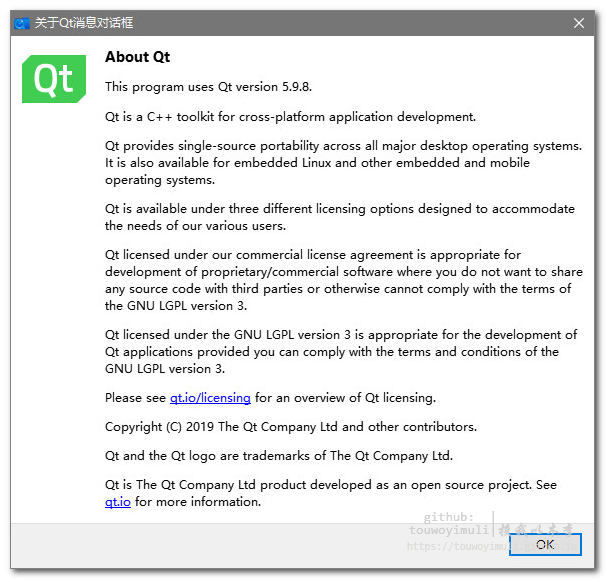Click the 'Qt licensed under the GNU LGPL' paragraph
This screenshot has width=606, height=580.
point(341,352)
